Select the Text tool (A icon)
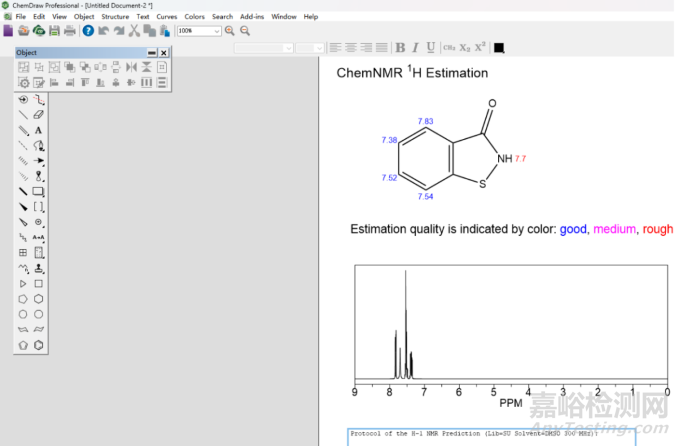Viewport: 680px width, 446px height. coord(39,130)
